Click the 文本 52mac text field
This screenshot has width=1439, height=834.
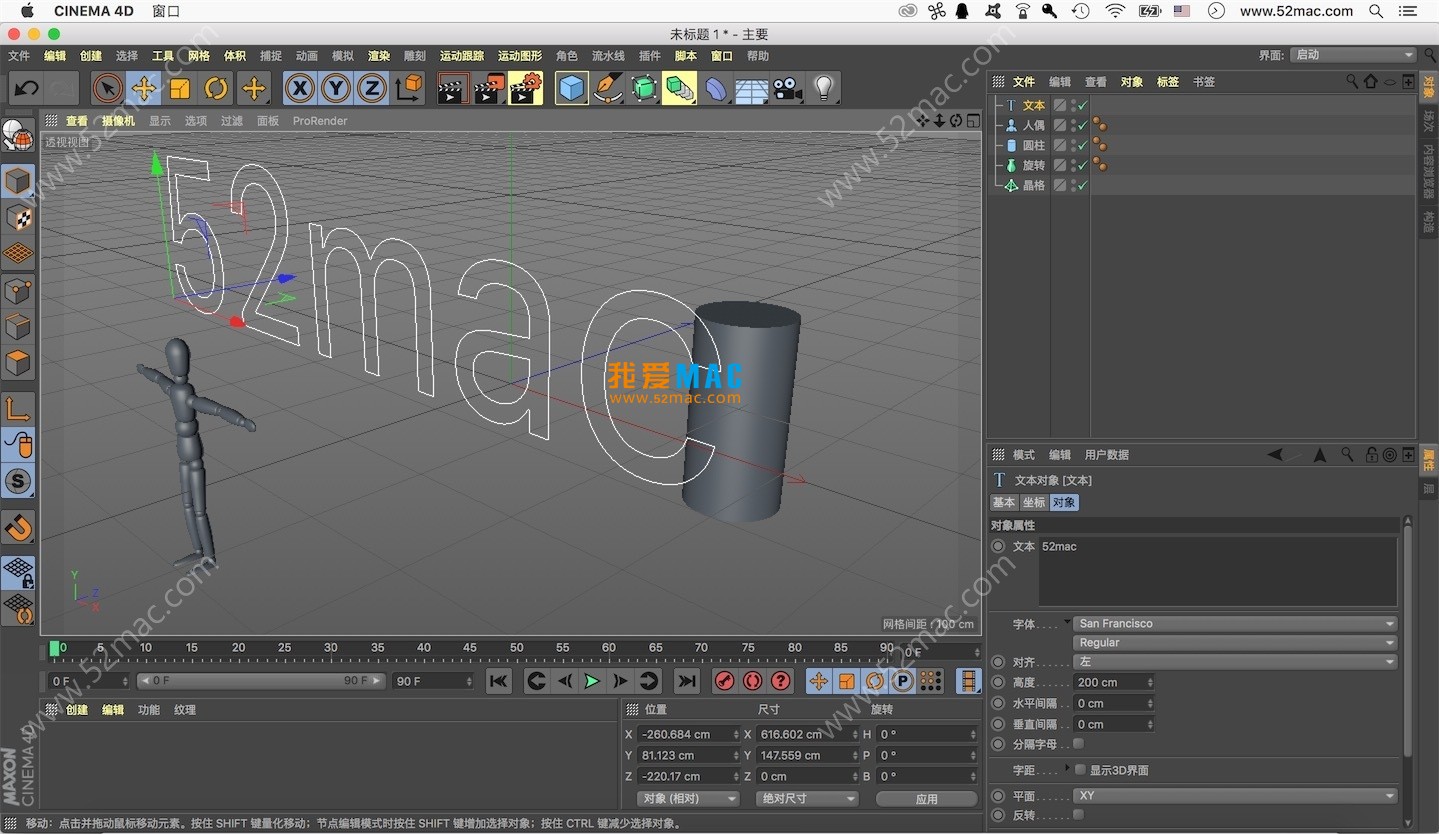pos(1217,571)
